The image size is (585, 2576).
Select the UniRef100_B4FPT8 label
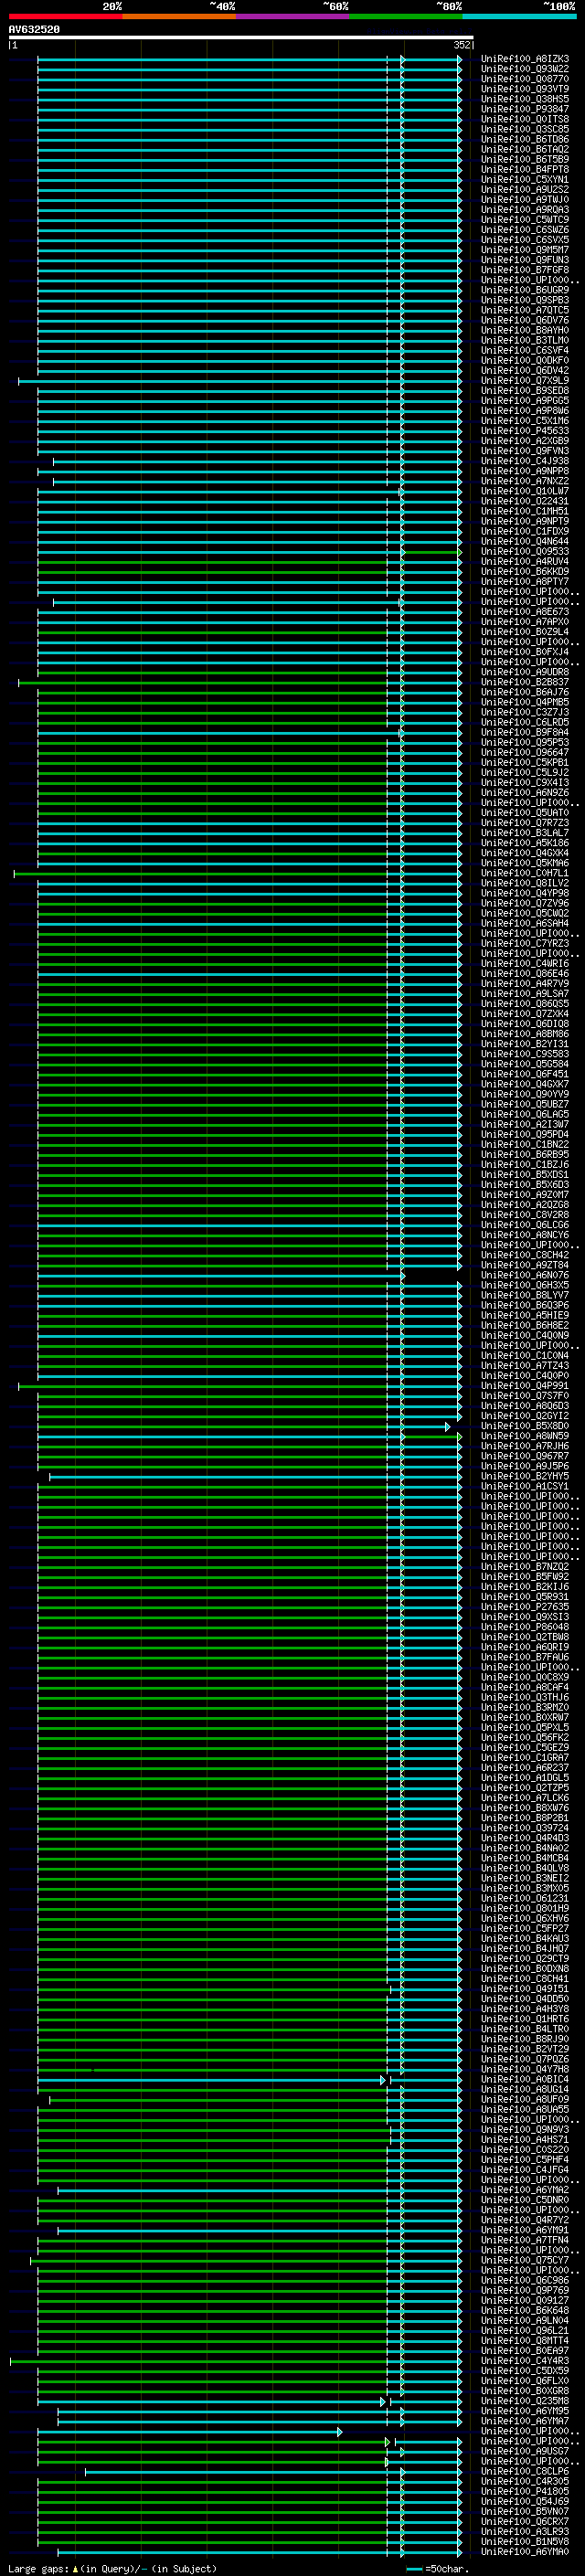click(x=525, y=169)
